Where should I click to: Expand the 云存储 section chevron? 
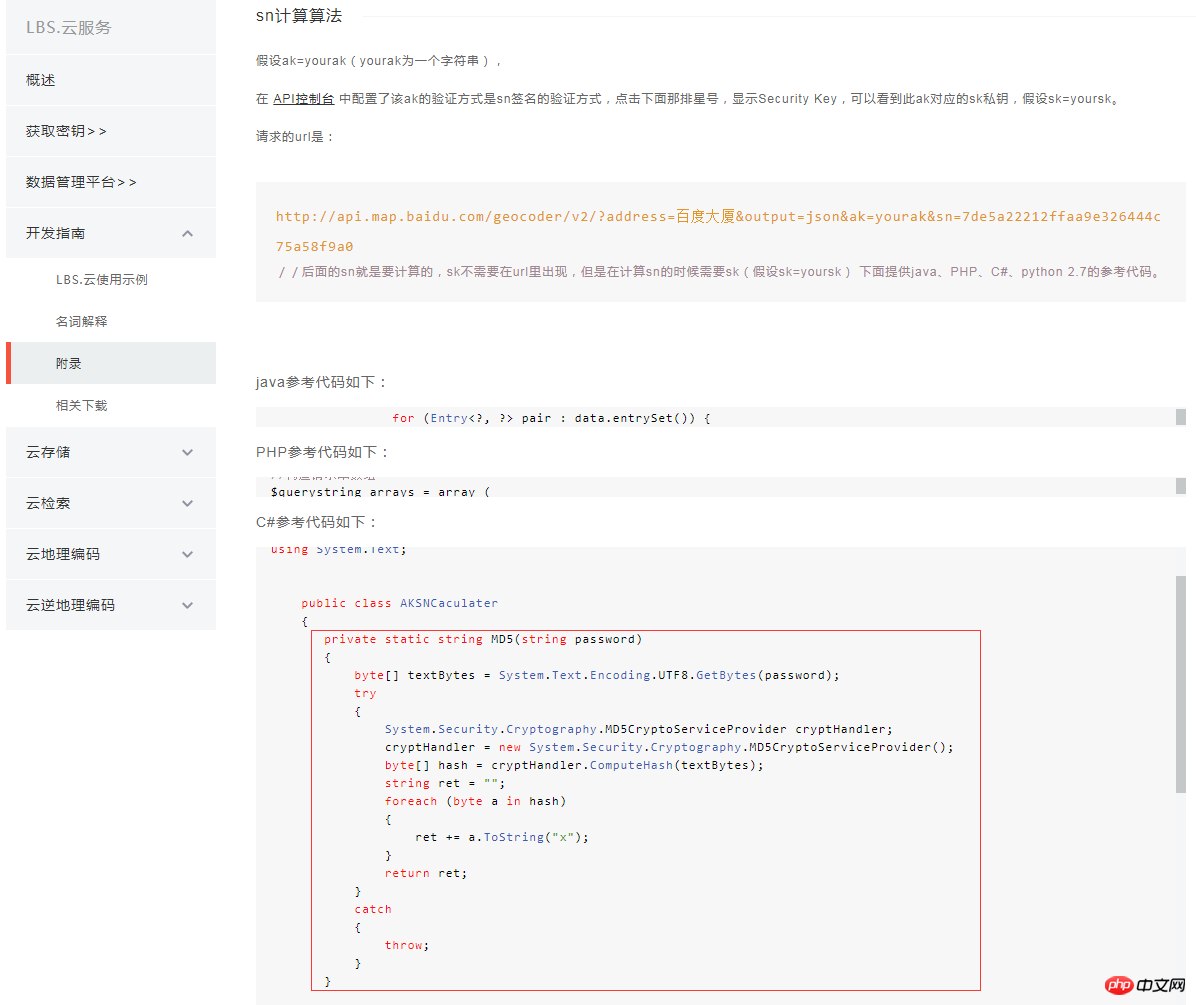point(188,452)
